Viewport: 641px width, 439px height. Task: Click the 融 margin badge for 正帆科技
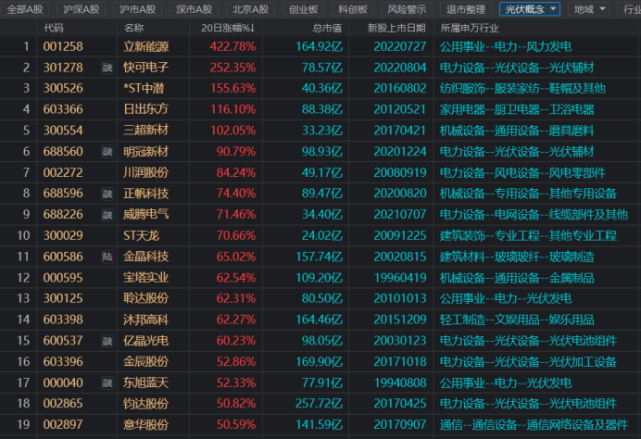[x=107, y=193]
